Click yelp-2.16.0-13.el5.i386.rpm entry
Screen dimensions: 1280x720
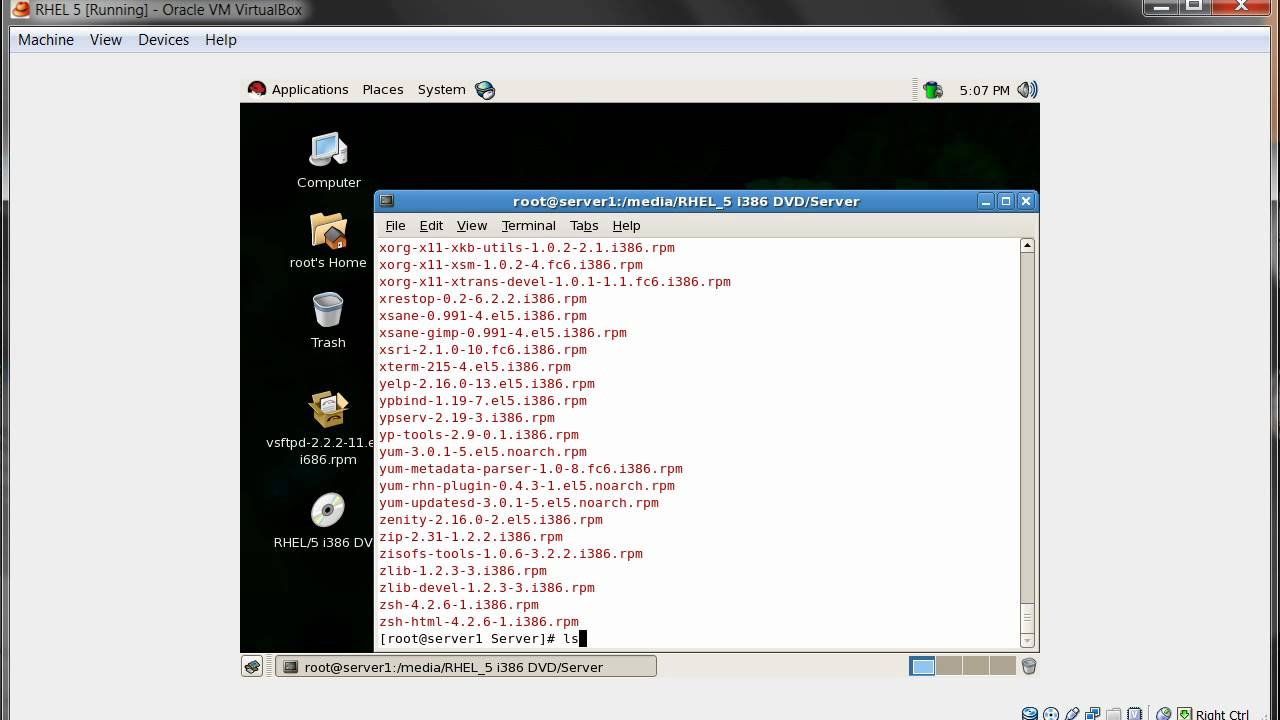coord(487,383)
